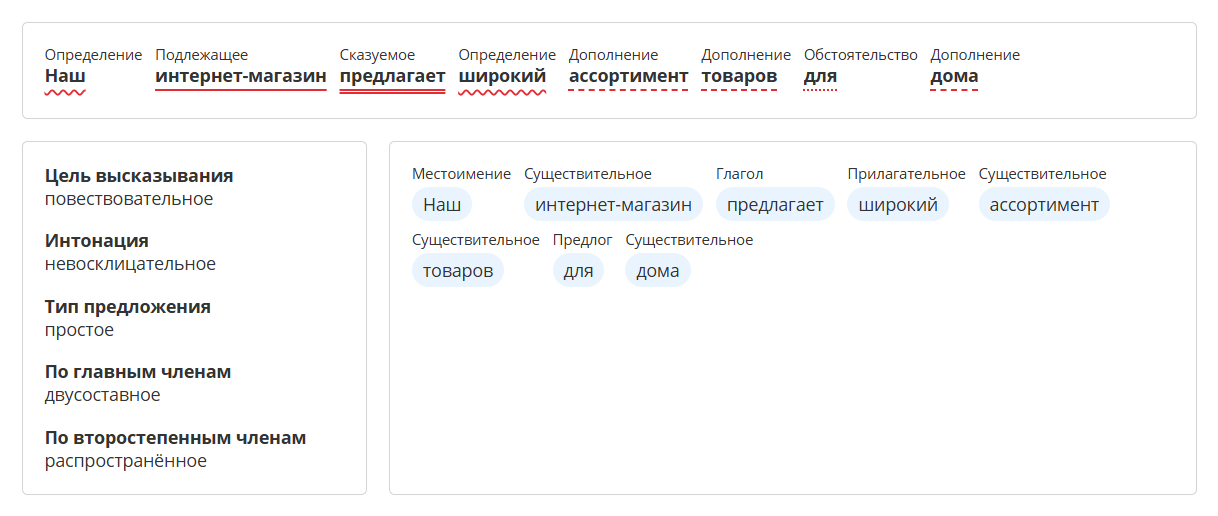Select the 'интернет-магазин' noun chip
1218x516 pixels.
click(x=613, y=205)
